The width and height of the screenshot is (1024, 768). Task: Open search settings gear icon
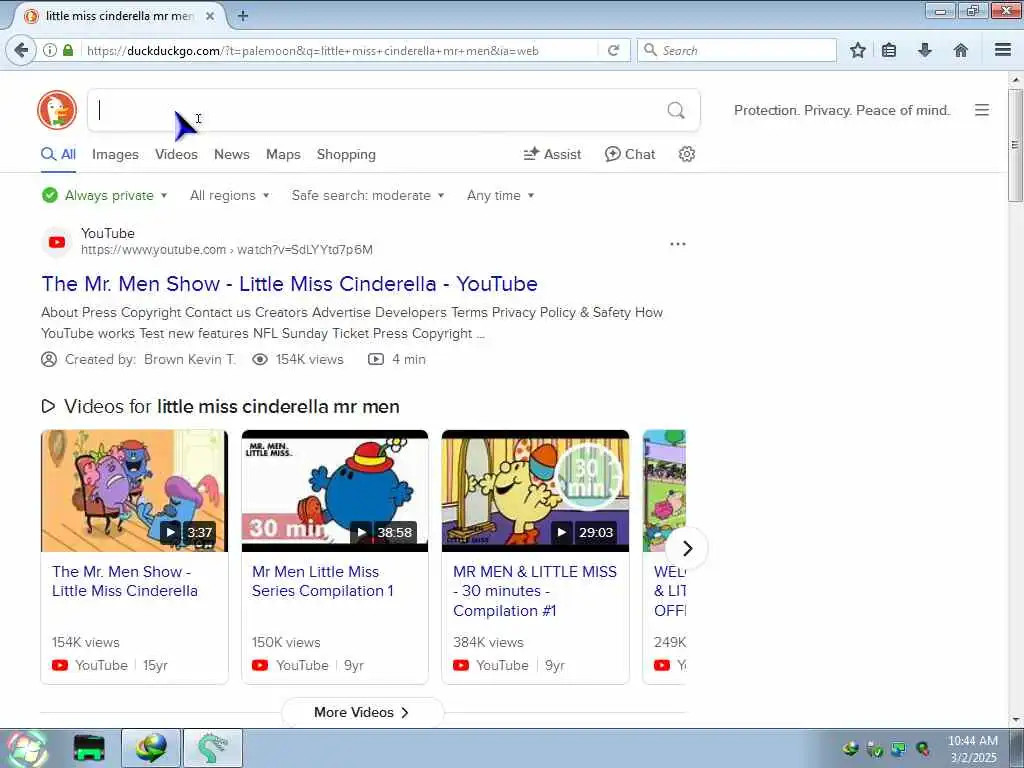(x=686, y=154)
